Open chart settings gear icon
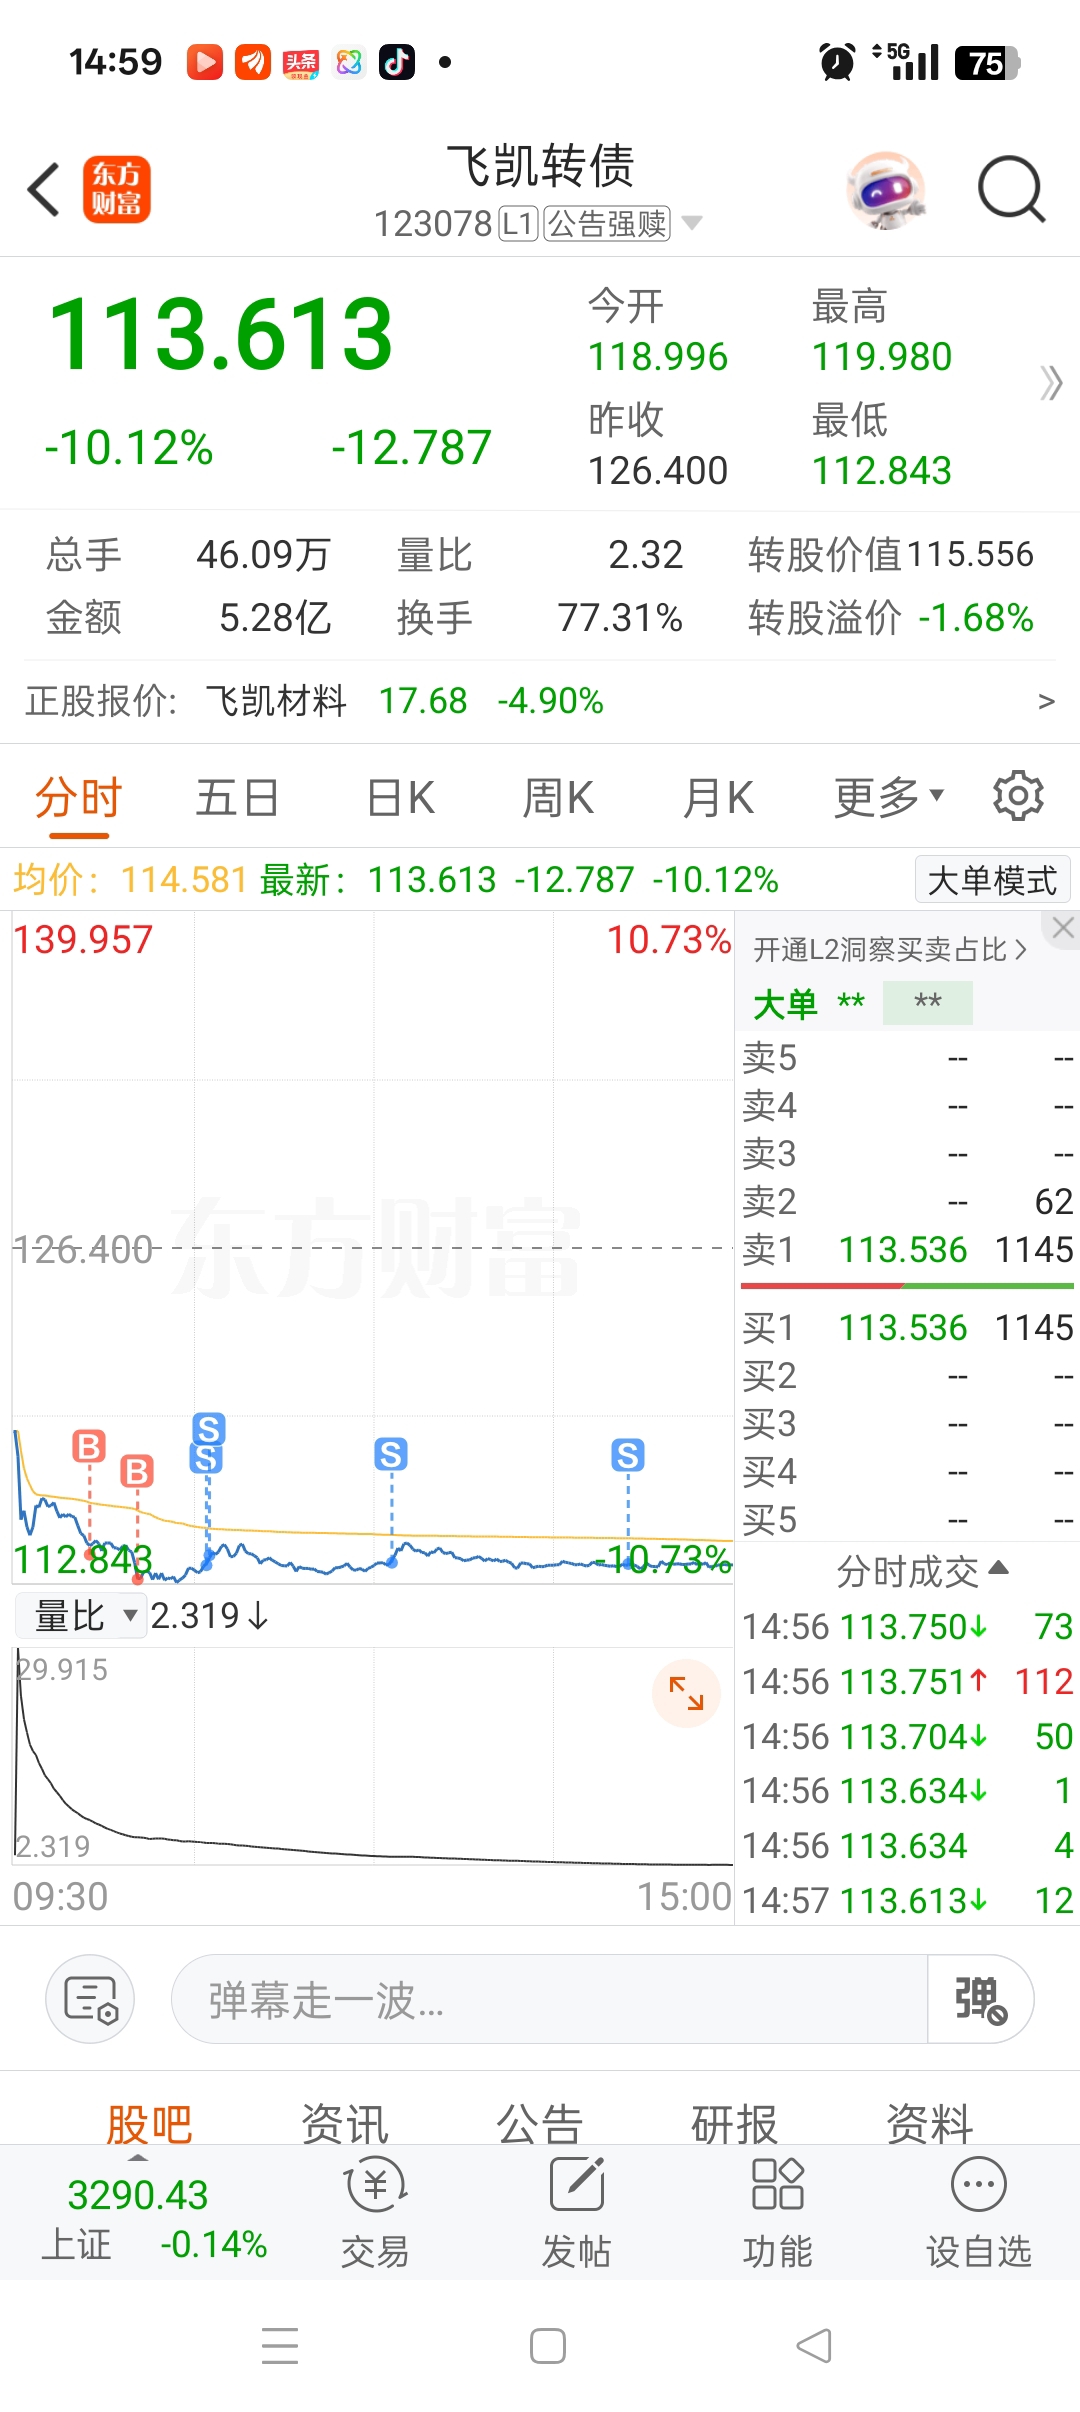The height and width of the screenshot is (2412, 1080). click(1018, 796)
